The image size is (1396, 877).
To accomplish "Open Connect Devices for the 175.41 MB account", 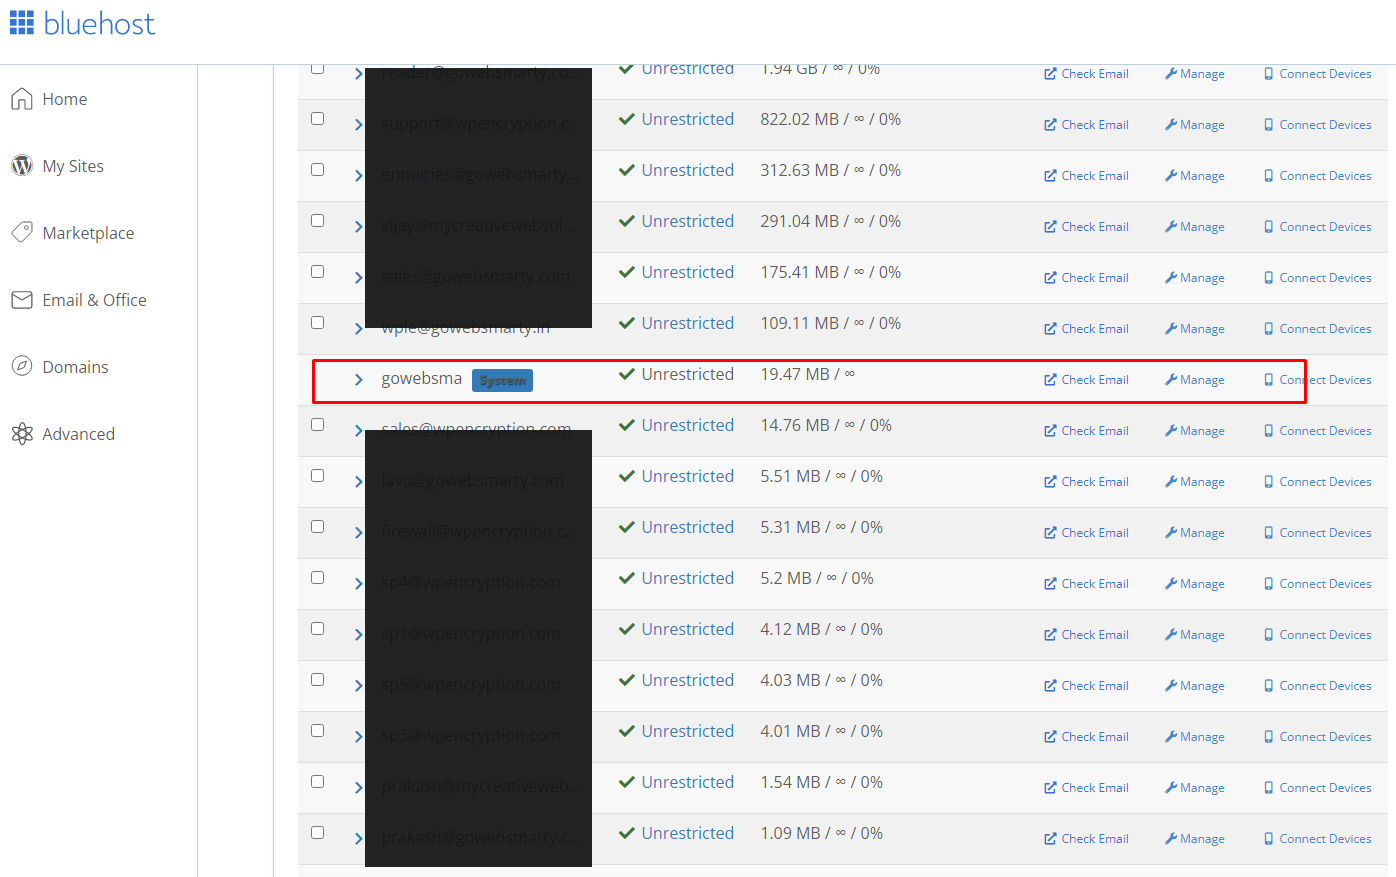I will tap(1317, 278).
